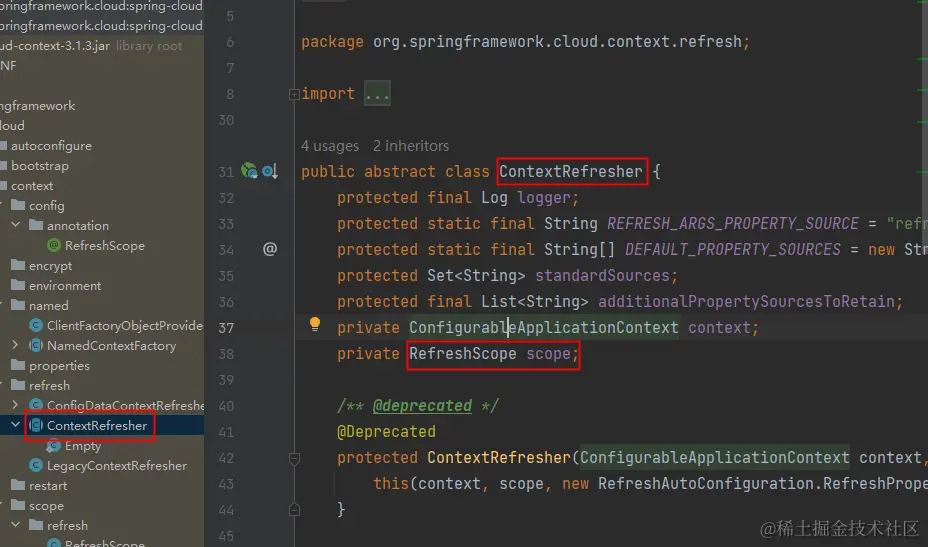This screenshot has width=928, height=547.
Task: Click line number 45 in the gutter
Action: coord(226,536)
